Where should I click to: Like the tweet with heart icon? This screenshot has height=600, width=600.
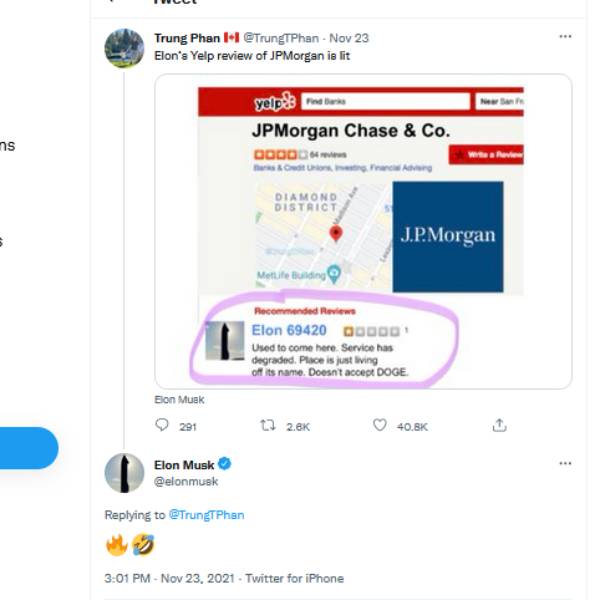coord(379,425)
